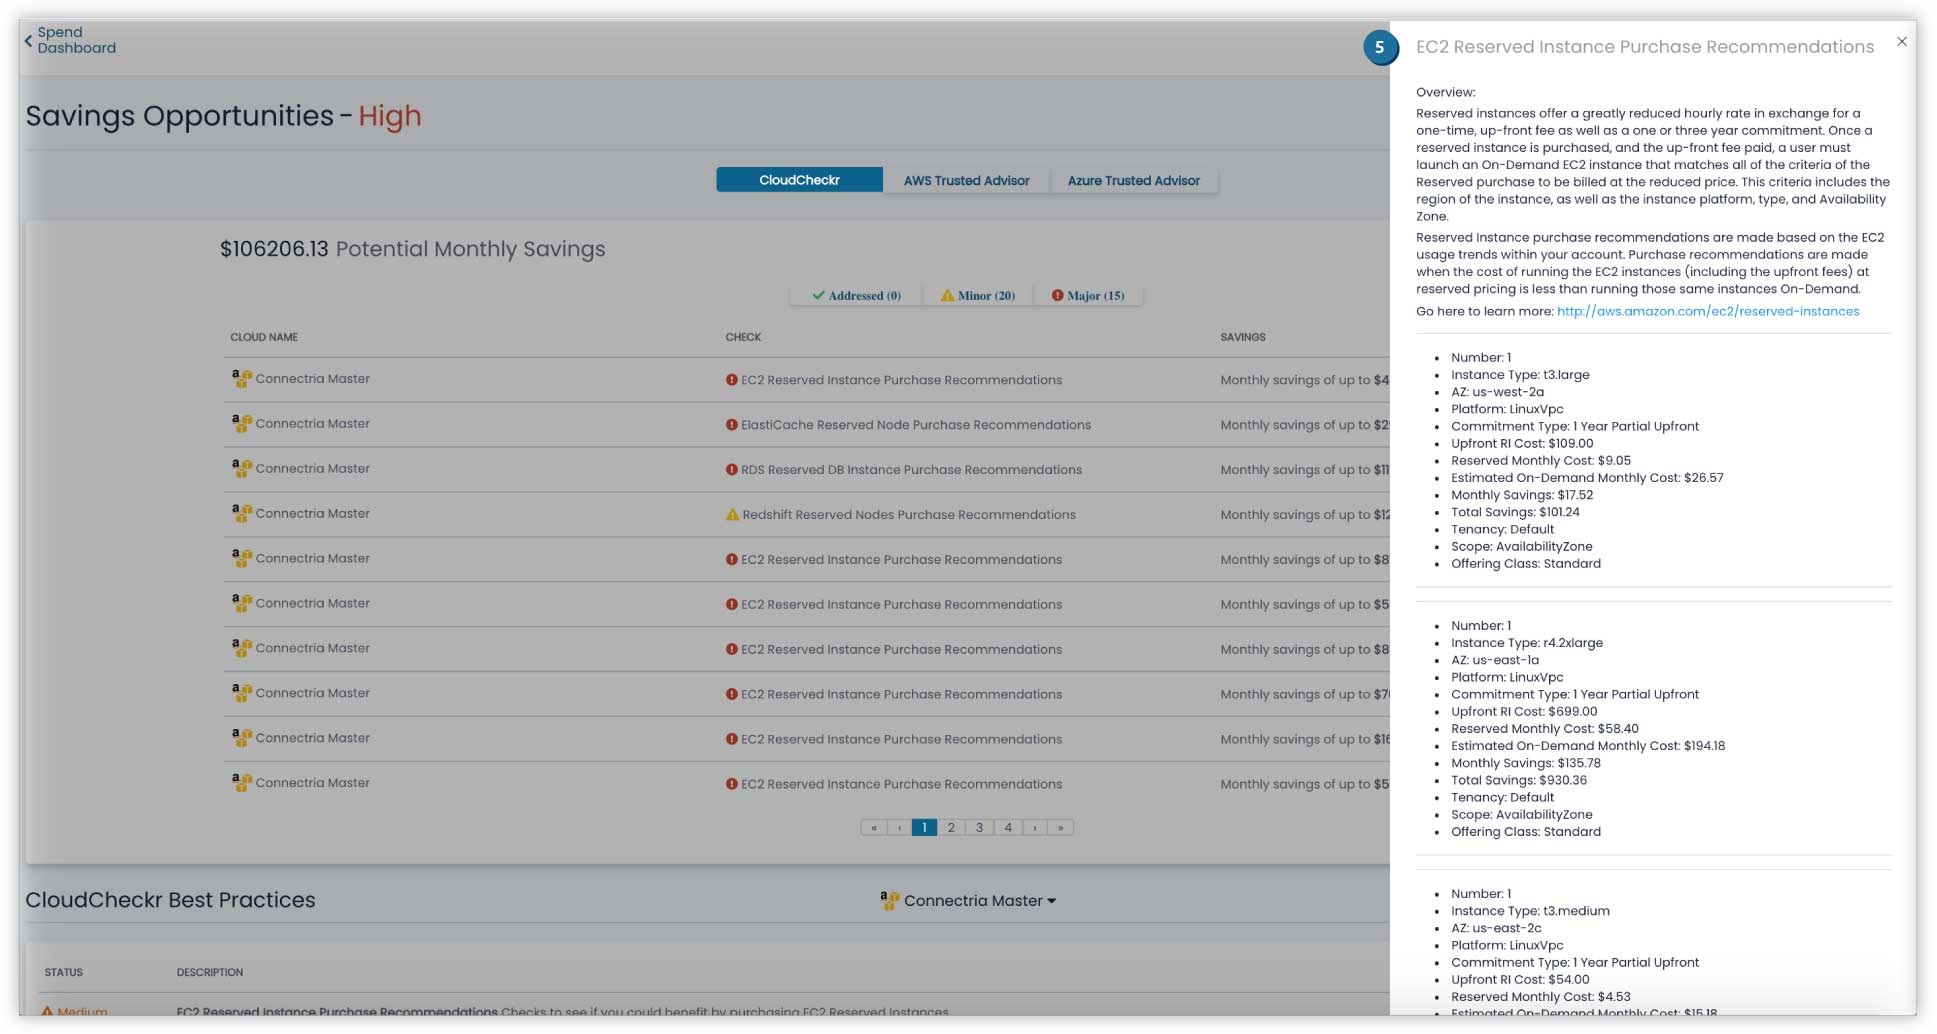Click the AWS icon beside the Best Practices account selector
The image size is (1937, 1034).
(x=889, y=900)
